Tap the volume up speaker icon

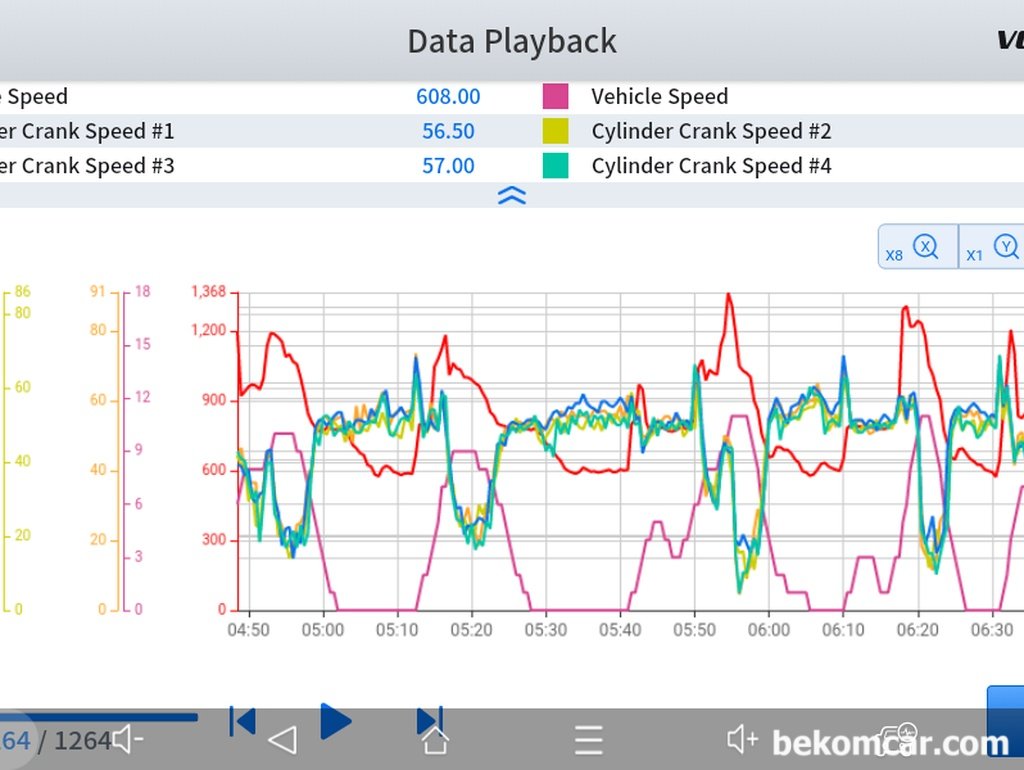742,740
